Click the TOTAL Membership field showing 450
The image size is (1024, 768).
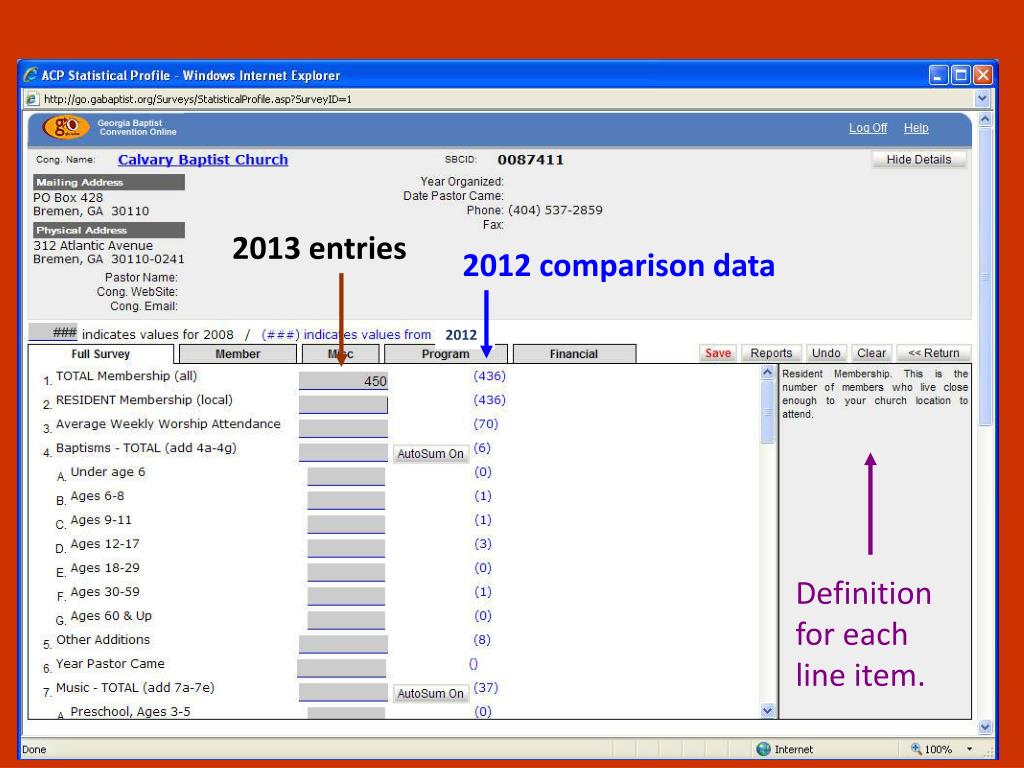[344, 381]
